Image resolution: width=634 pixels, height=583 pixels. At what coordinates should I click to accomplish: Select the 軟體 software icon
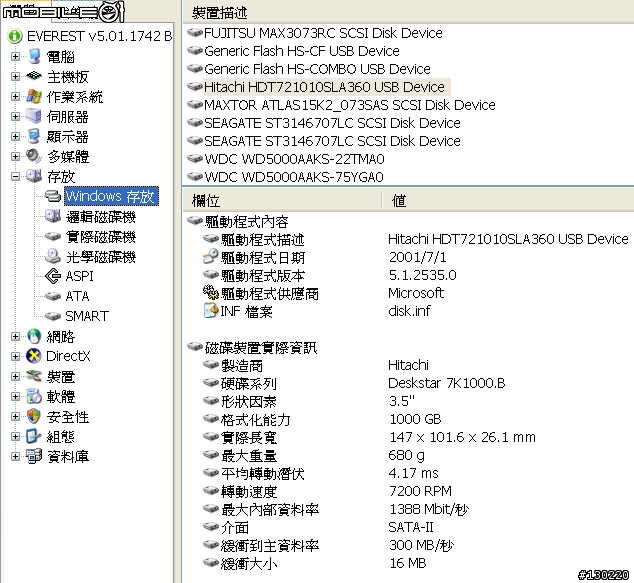[34, 396]
